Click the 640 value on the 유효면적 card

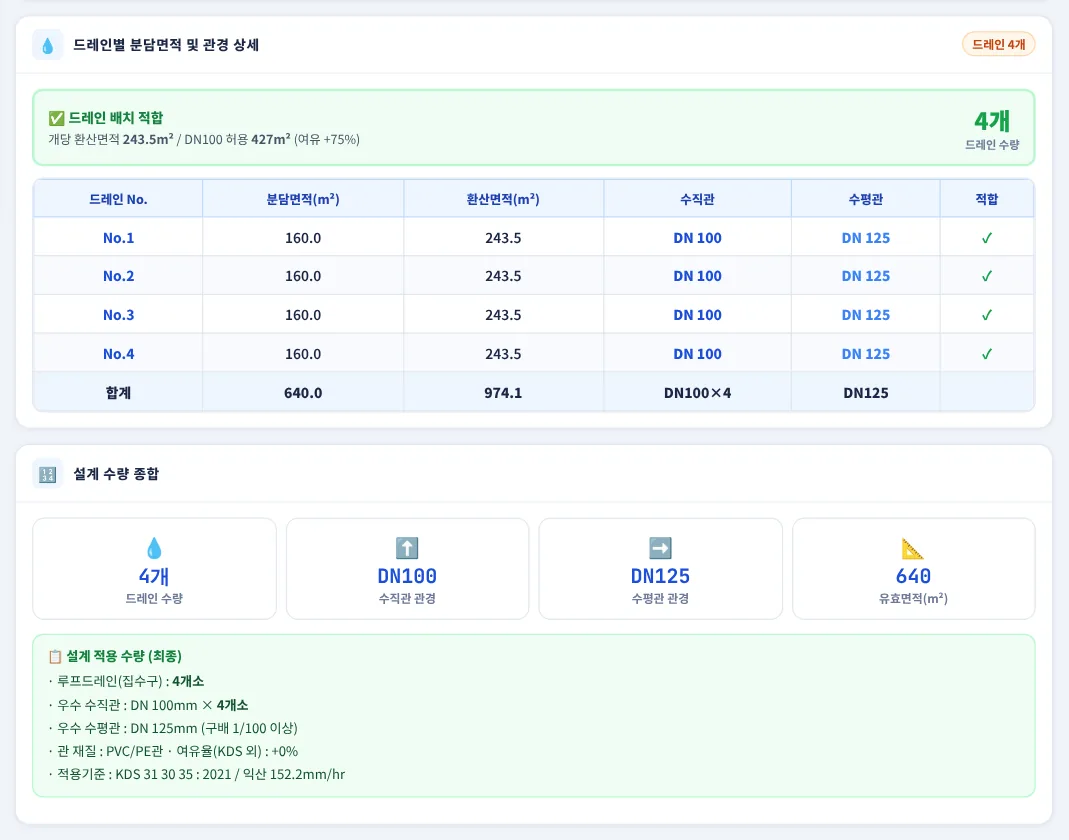(913, 576)
